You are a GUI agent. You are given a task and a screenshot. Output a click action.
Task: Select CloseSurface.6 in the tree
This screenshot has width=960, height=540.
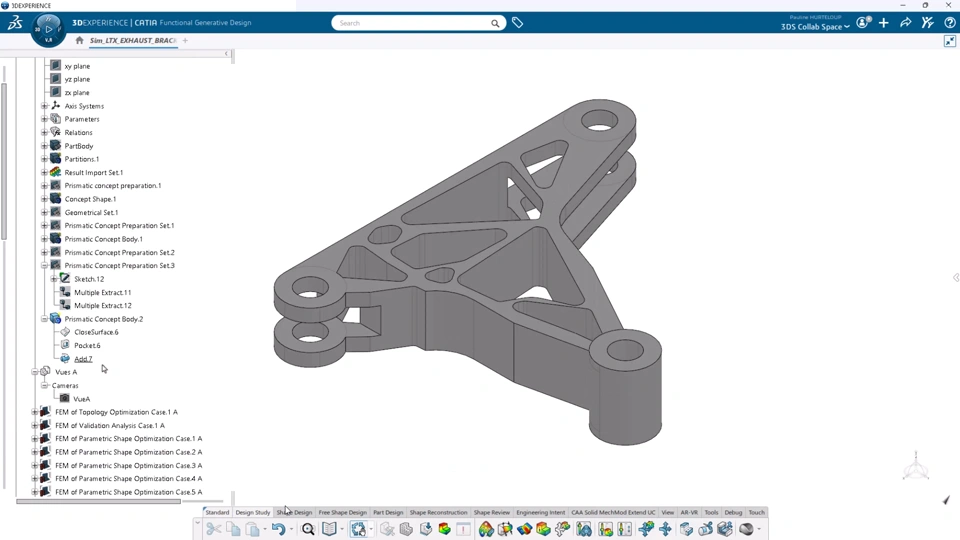(x=96, y=332)
